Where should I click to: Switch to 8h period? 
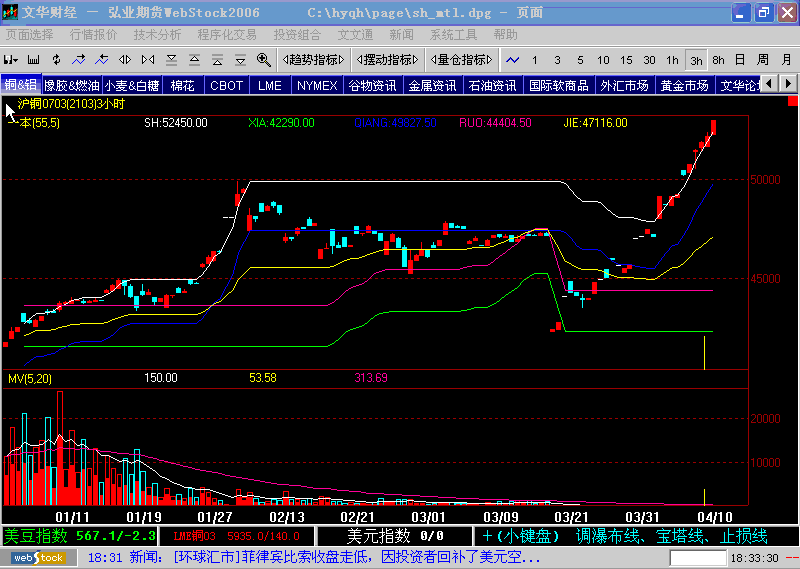click(718, 60)
